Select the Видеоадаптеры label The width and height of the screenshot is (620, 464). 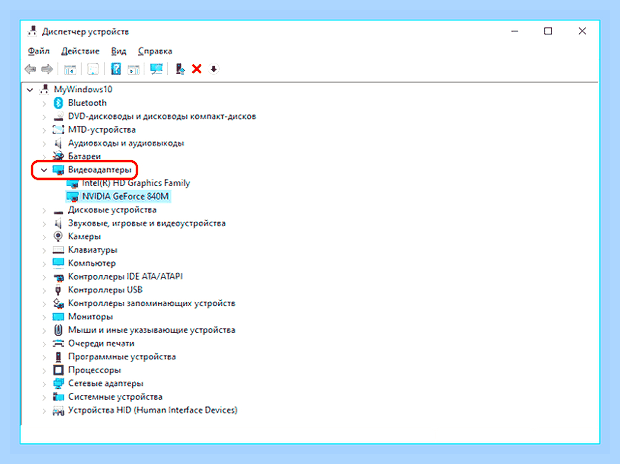pyautogui.click(x=100, y=170)
